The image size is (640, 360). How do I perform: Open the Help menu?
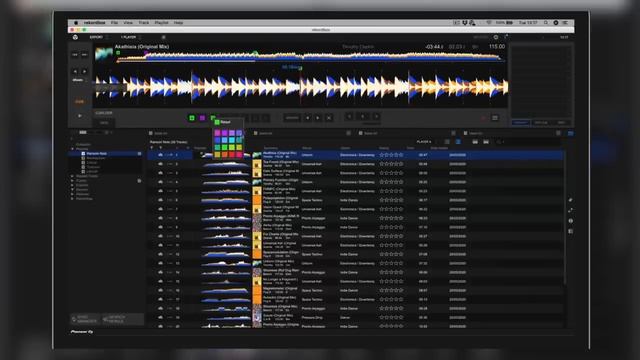[178, 23]
